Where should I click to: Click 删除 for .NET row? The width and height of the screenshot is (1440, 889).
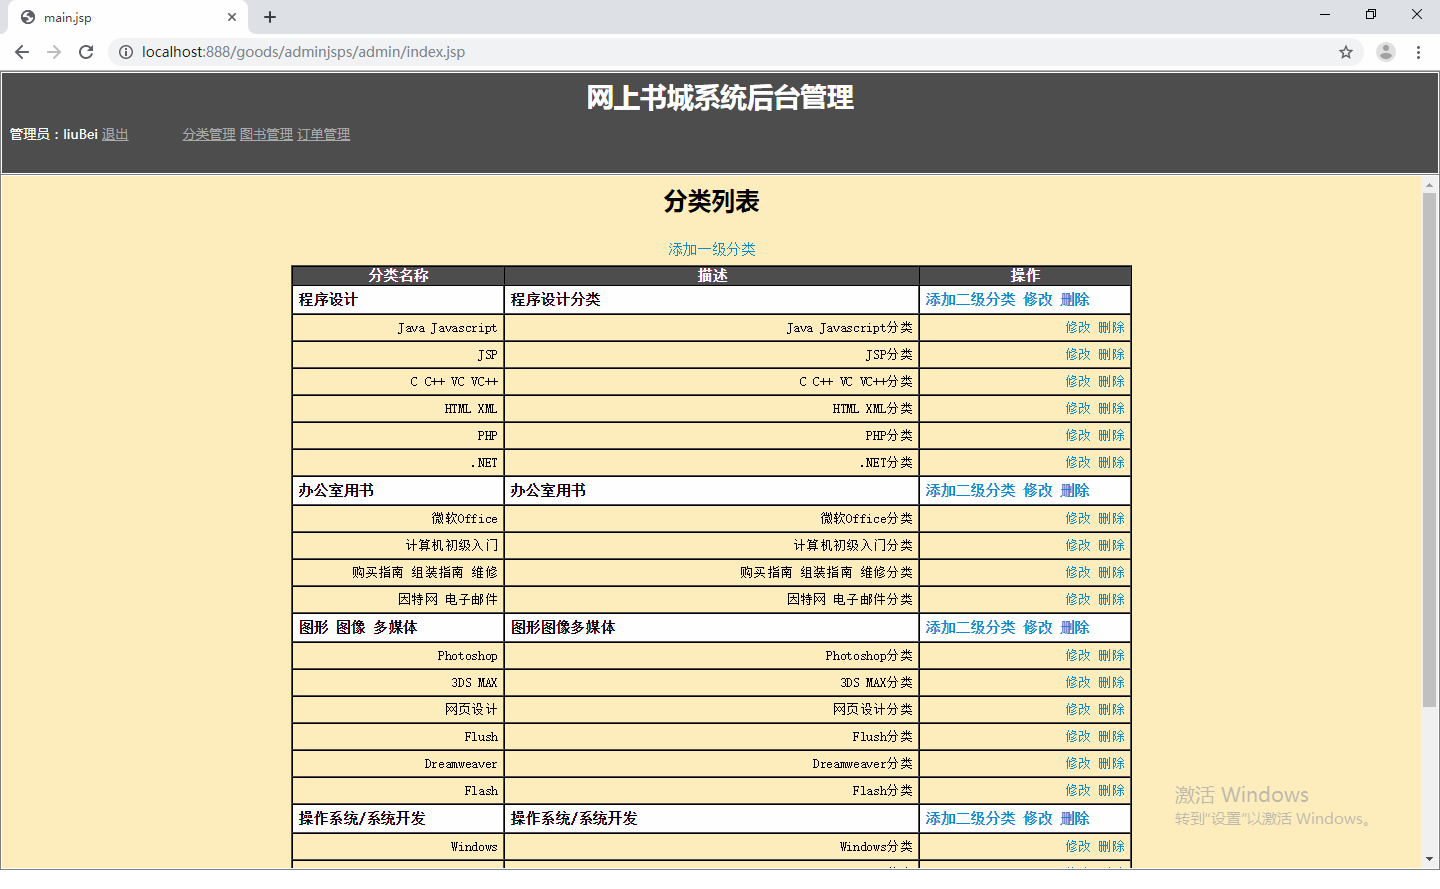click(x=1111, y=462)
